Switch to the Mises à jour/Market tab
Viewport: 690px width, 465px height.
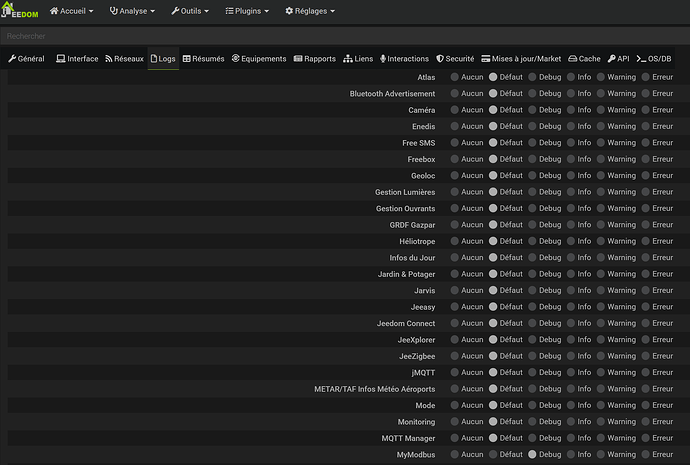point(521,59)
